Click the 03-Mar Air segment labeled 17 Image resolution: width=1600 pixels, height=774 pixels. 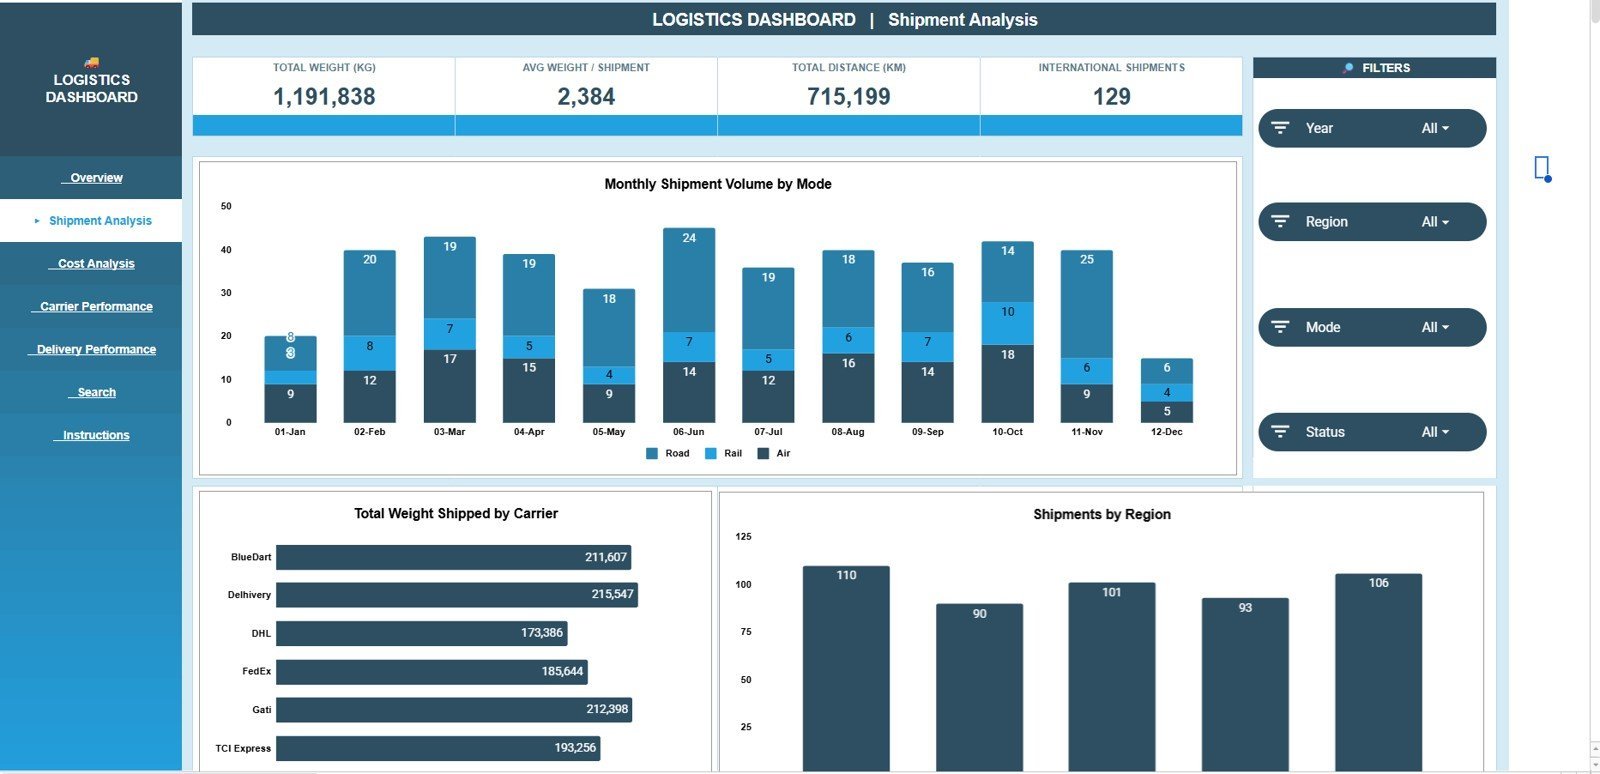pyautogui.click(x=450, y=386)
